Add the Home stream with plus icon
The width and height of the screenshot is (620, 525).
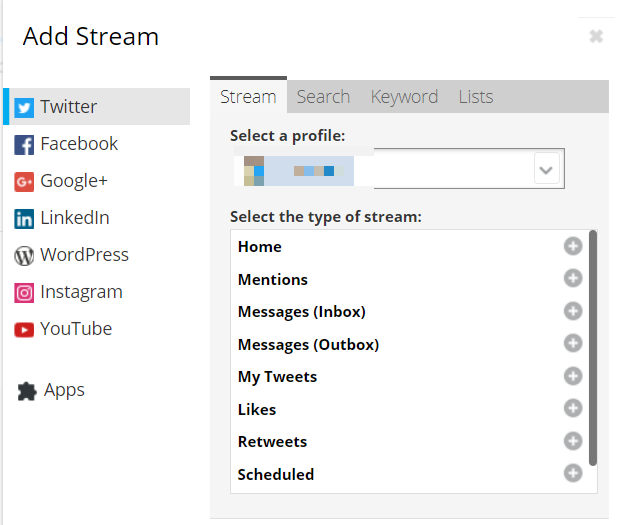click(573, 247)
